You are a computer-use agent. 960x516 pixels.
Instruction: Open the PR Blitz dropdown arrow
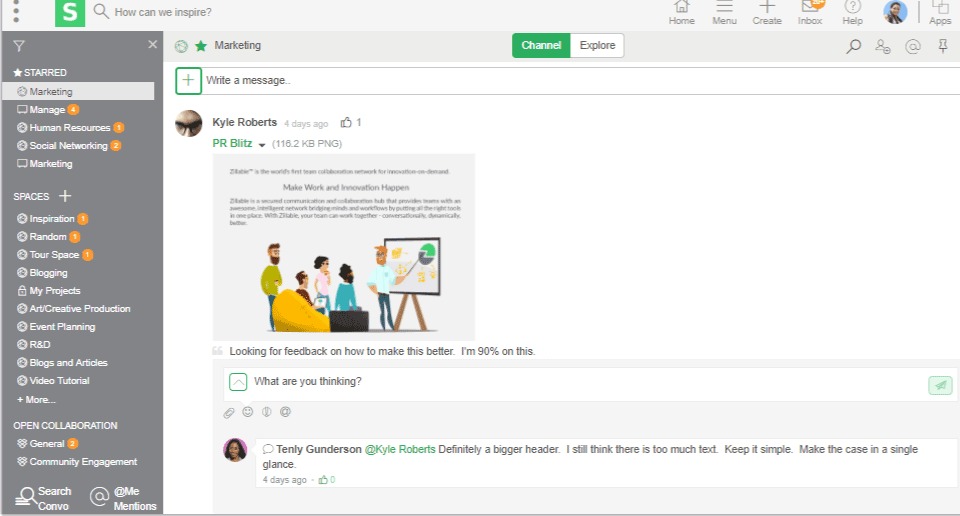[x=261, y=145]
